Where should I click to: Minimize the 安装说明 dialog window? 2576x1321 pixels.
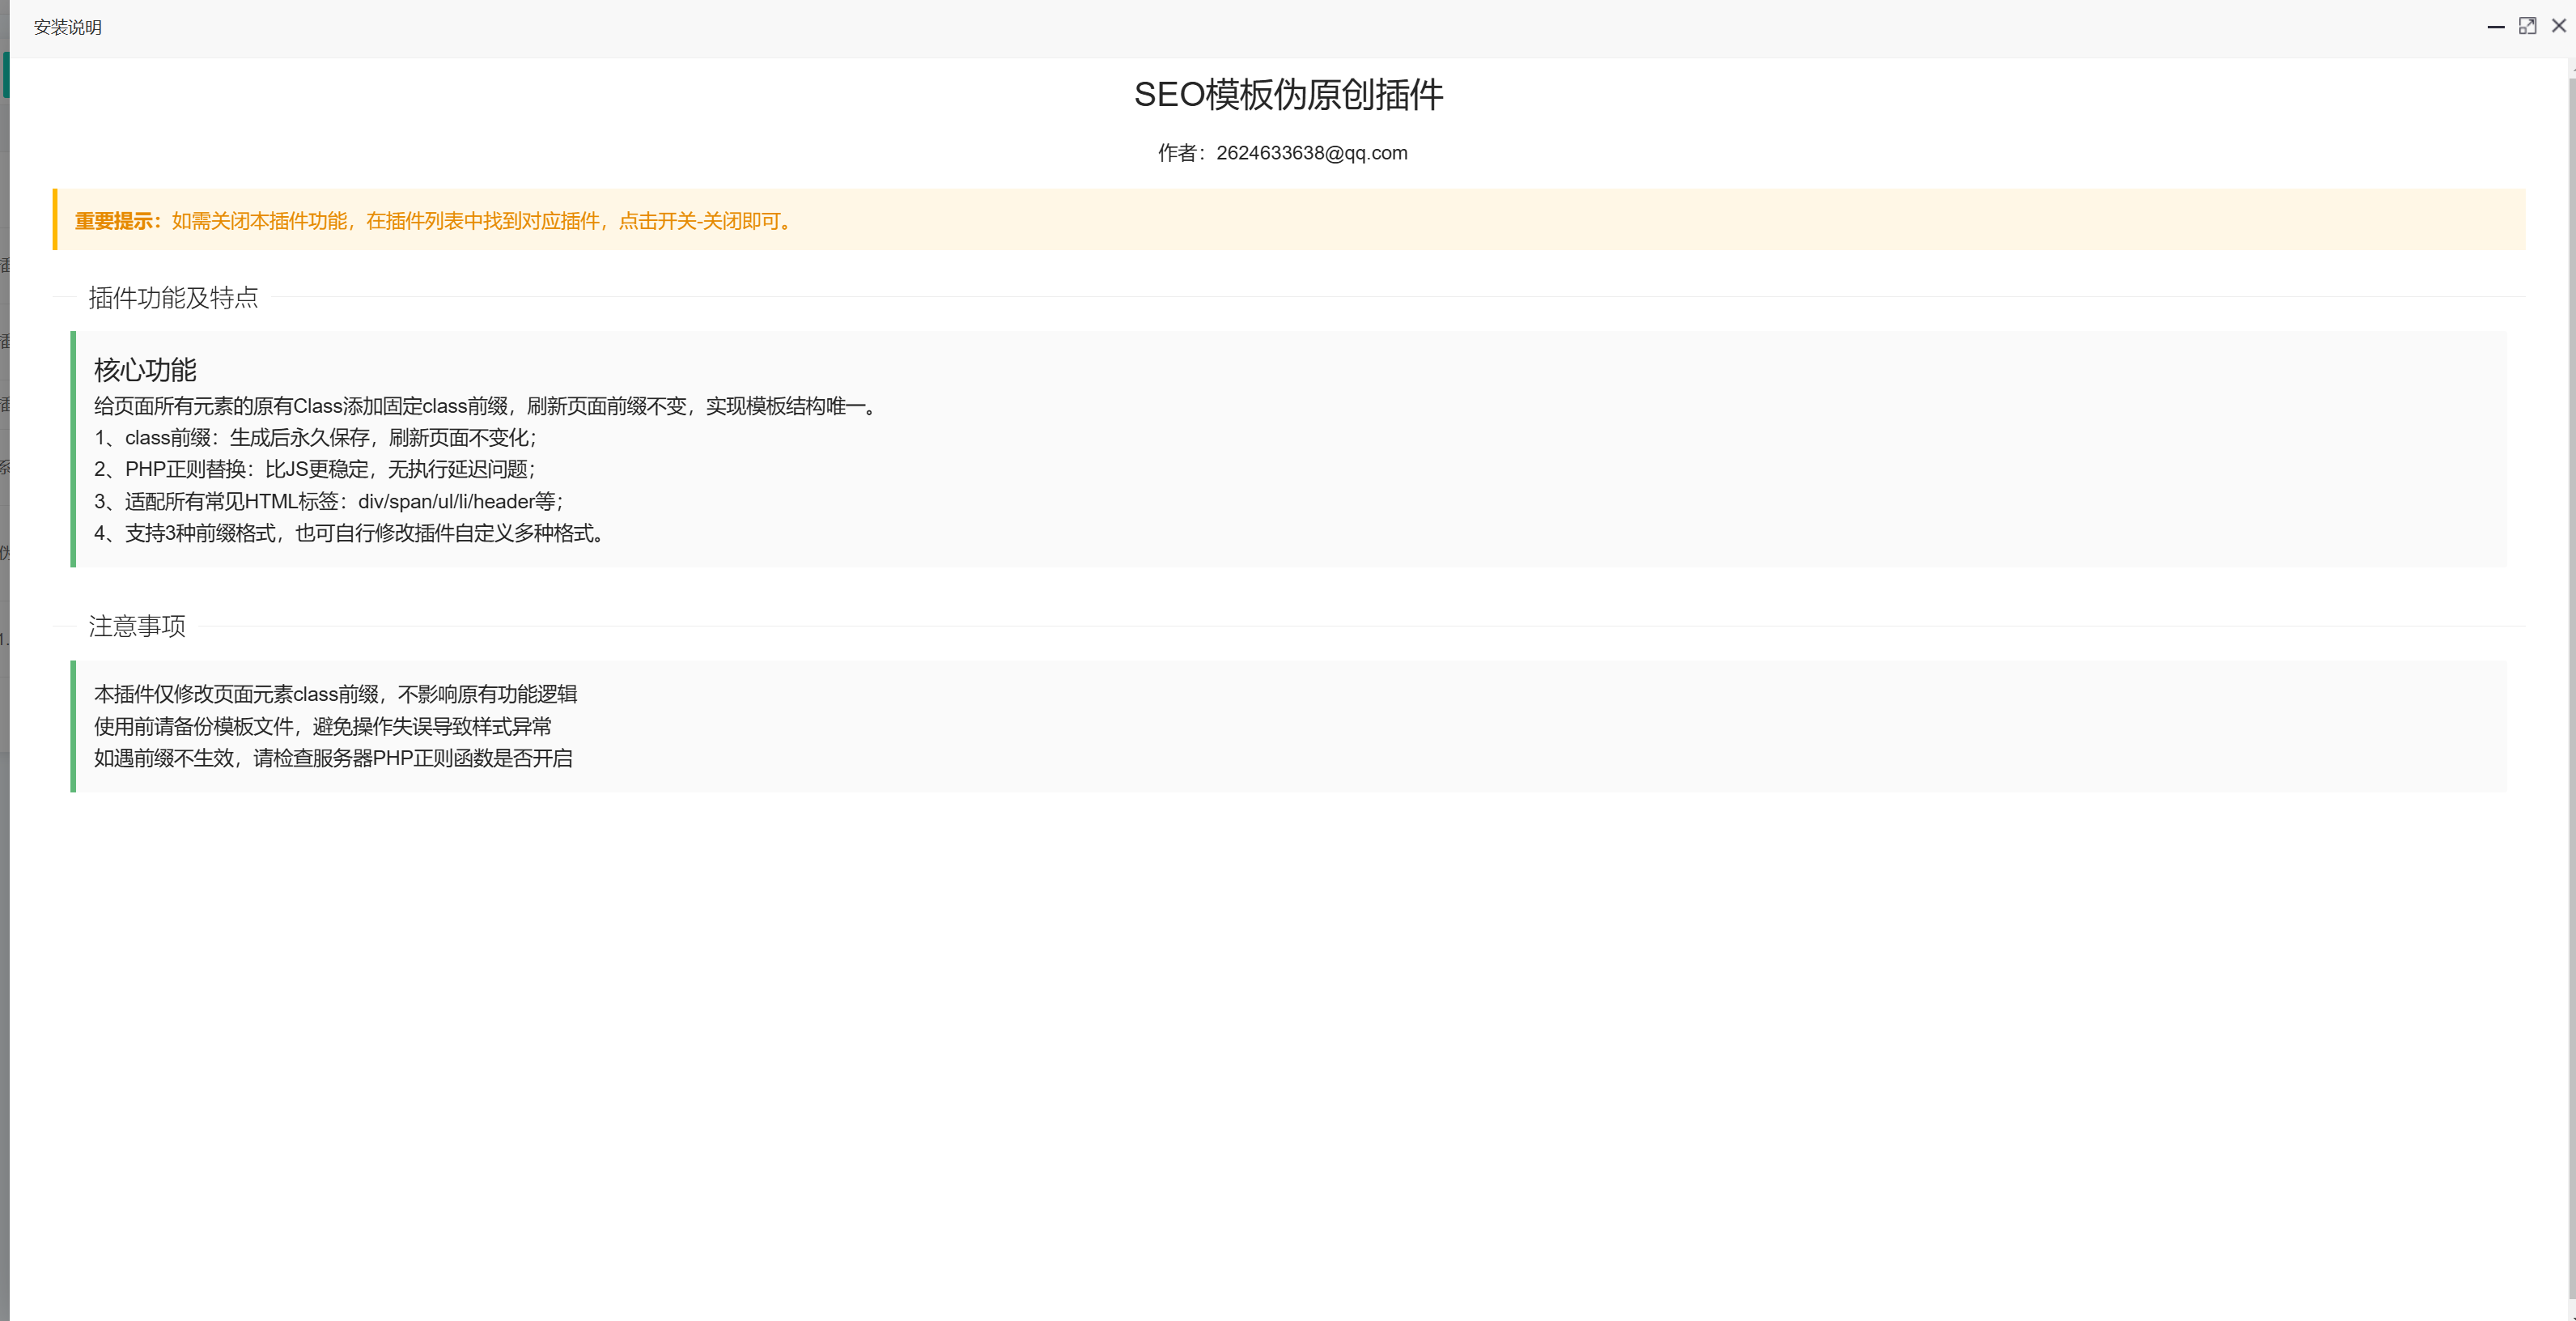[2495, 27]
